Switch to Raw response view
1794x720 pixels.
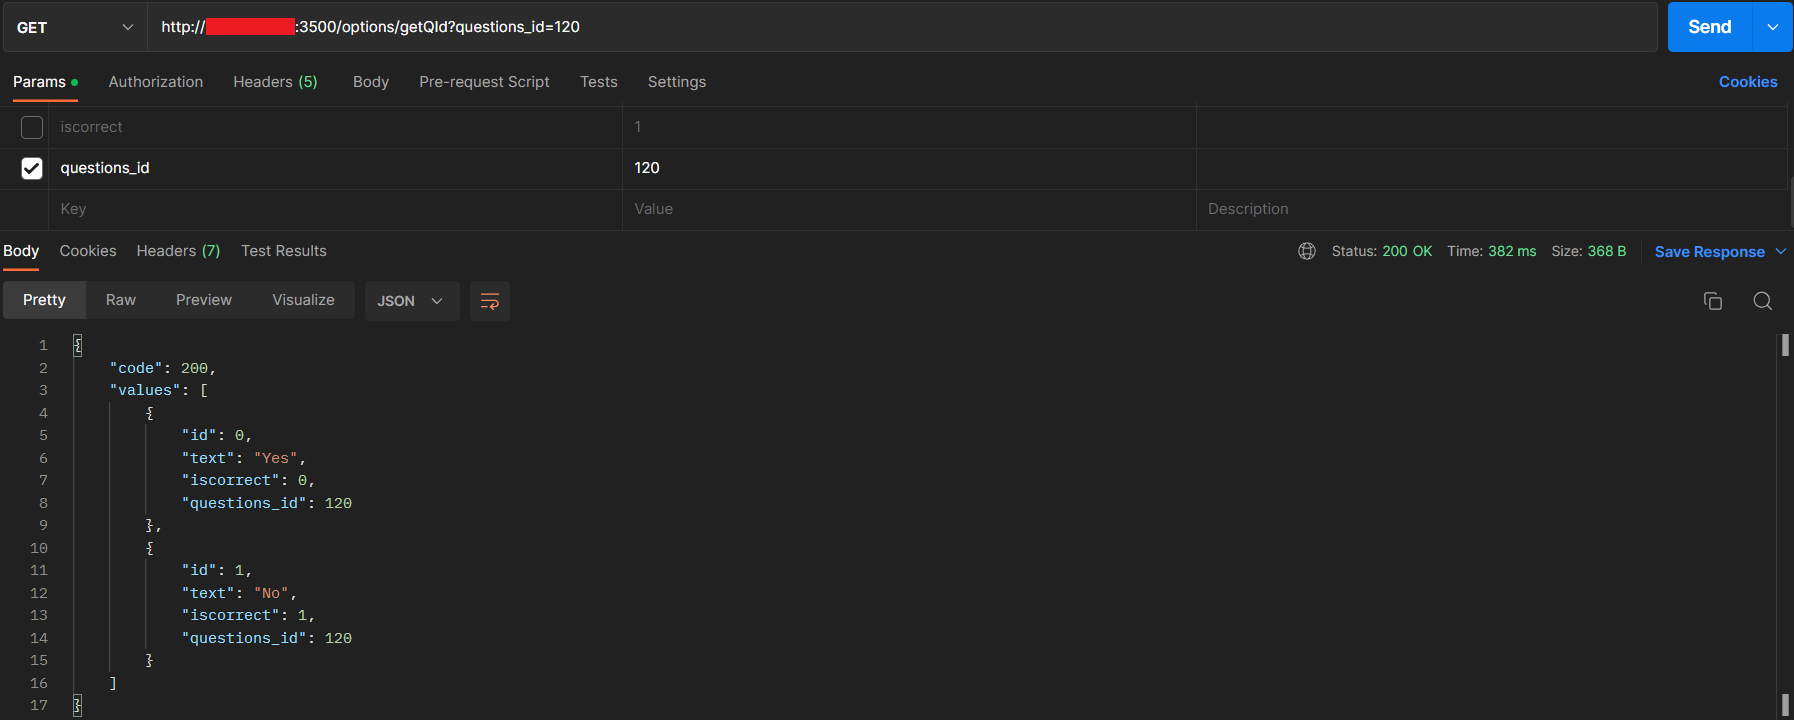[x=120, y=300]
